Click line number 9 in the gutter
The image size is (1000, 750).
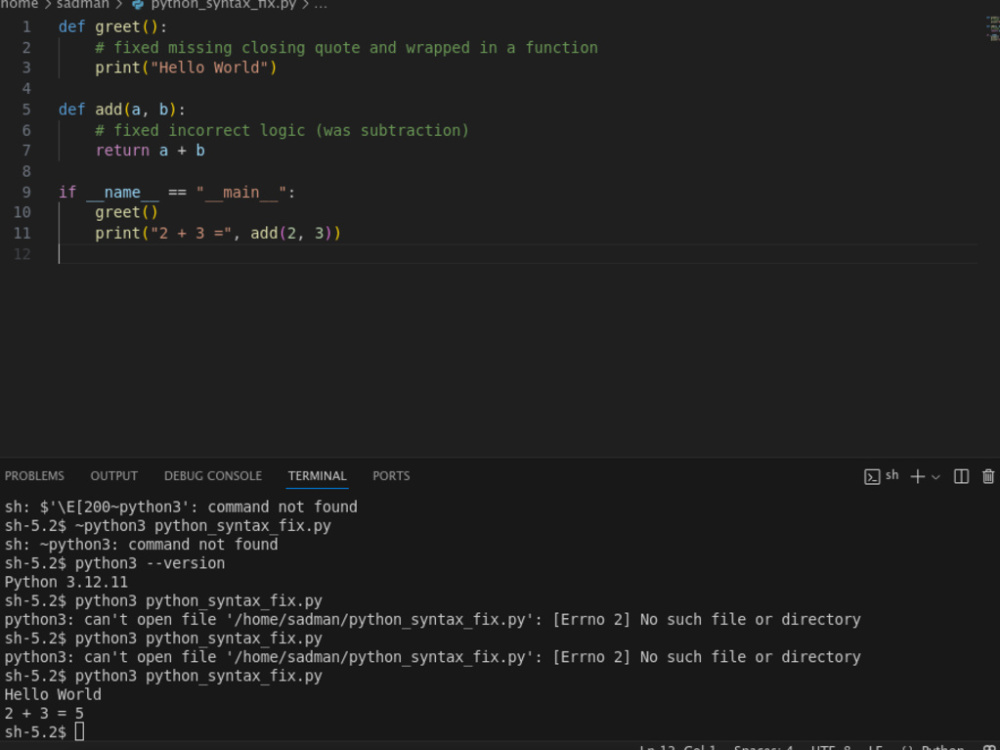point(26,192)
